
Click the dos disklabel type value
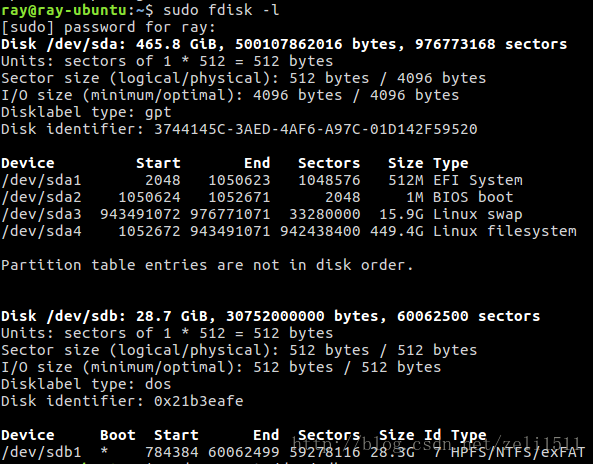coord(158,384)
